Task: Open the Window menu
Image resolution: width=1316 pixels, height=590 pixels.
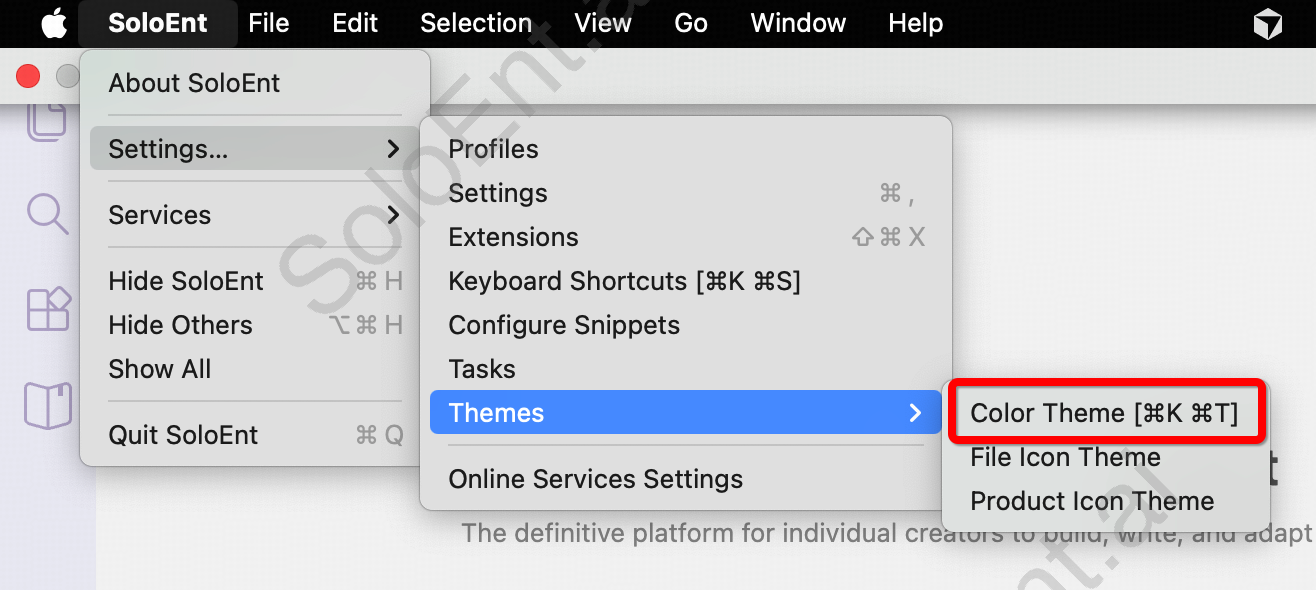Action: (x=797, y=23)
